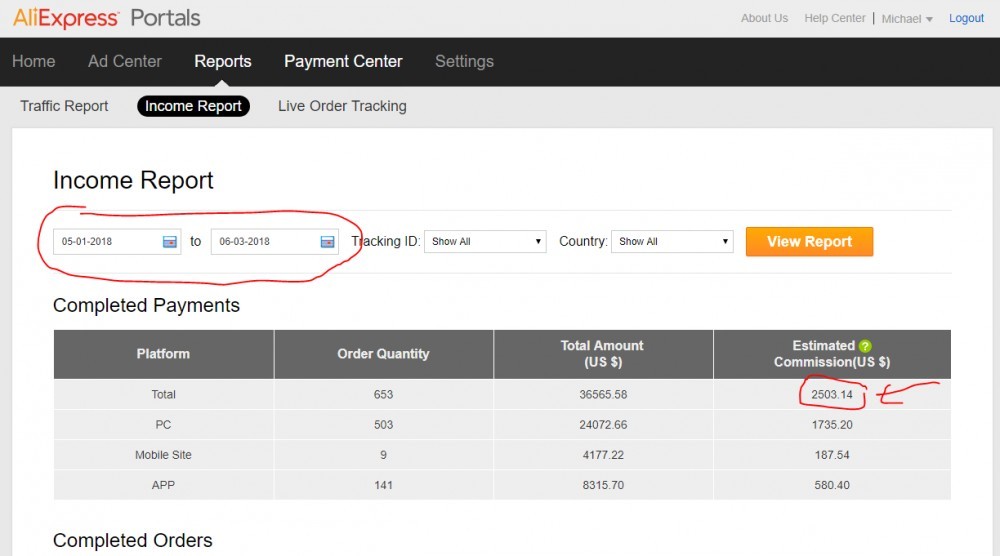Open the Payment Center menu
1000x556 pixels.
point(343,61)
